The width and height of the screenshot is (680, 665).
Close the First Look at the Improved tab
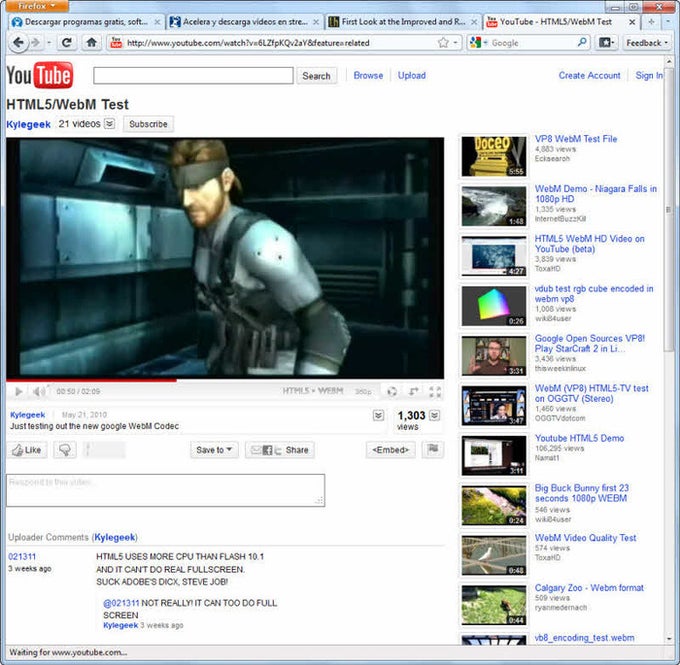coord(474,22)
